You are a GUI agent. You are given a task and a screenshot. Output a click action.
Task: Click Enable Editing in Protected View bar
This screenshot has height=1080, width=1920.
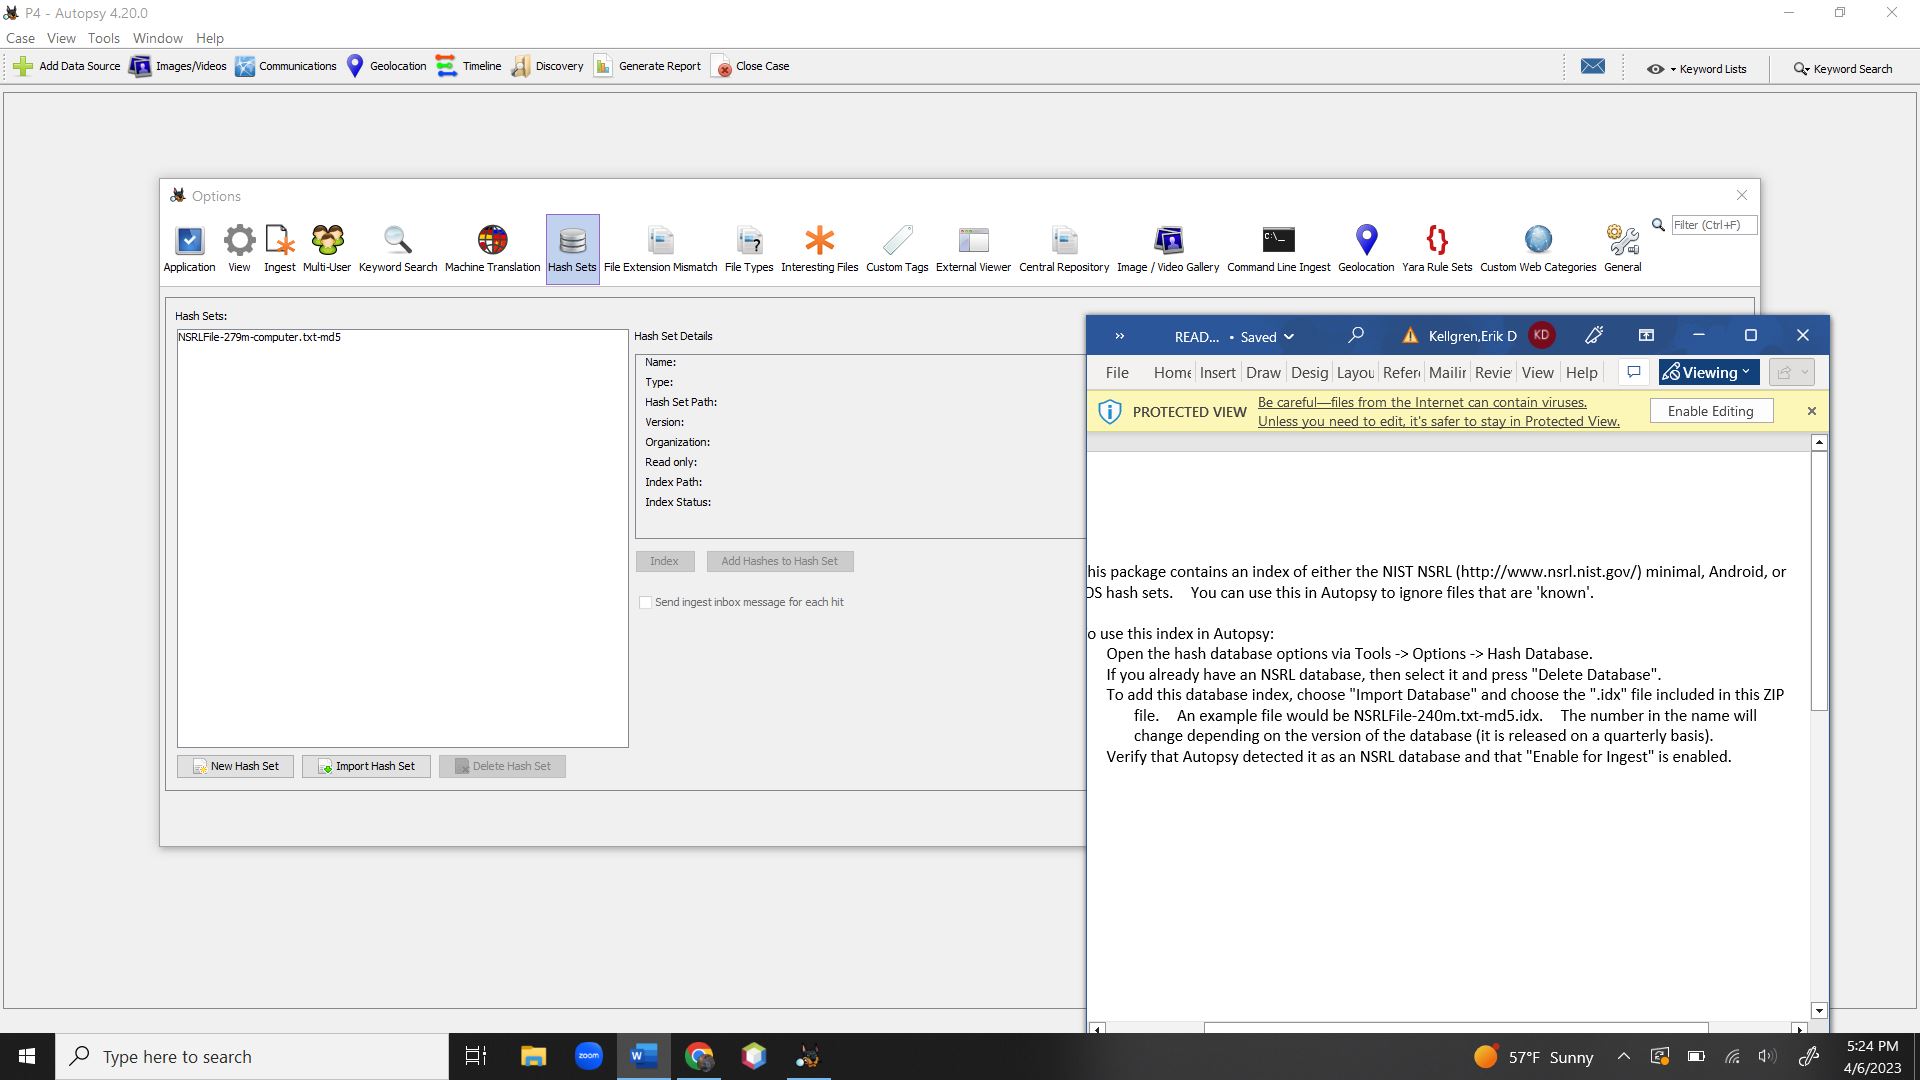coord(1710,411)
